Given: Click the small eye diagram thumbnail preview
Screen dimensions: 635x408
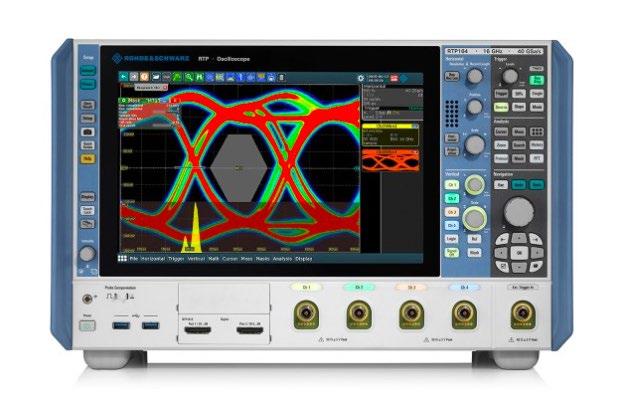Looking at the screenshot, I should click(390, 160).
